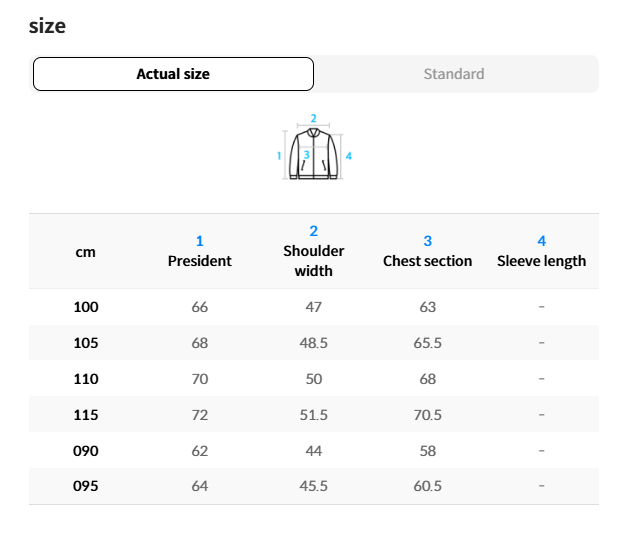The width and height of the screenshot is (640, 543).
Task: Select the size 115 row label
Action: 86,415
